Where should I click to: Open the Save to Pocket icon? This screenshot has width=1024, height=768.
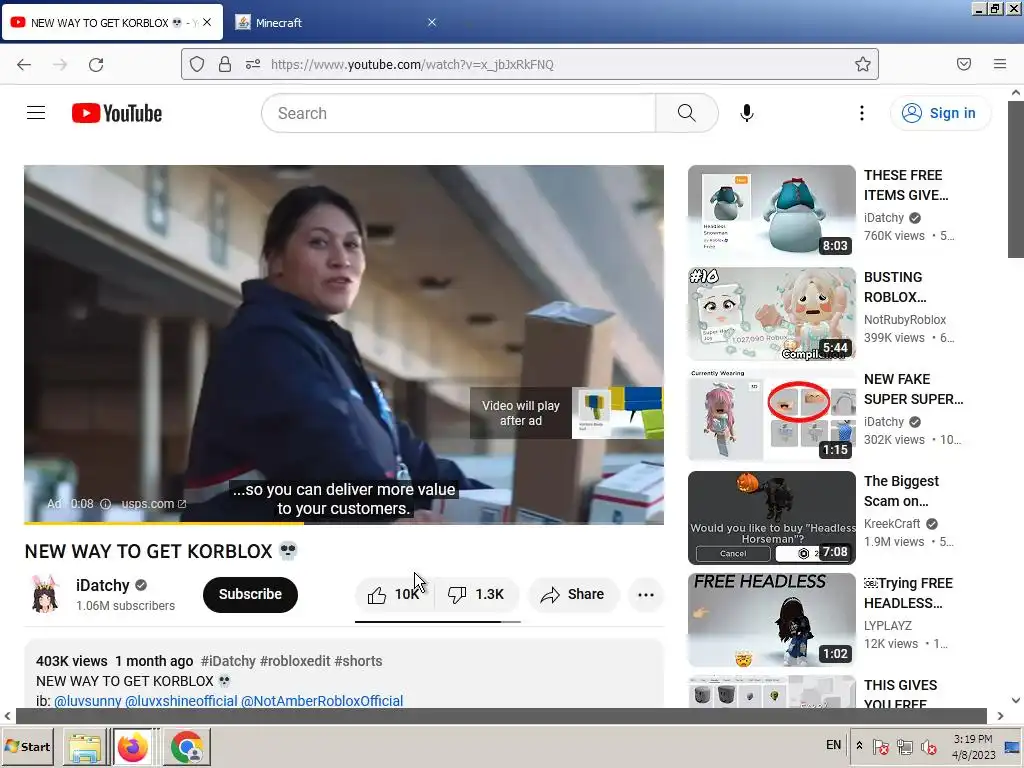[x=964, y=64]
